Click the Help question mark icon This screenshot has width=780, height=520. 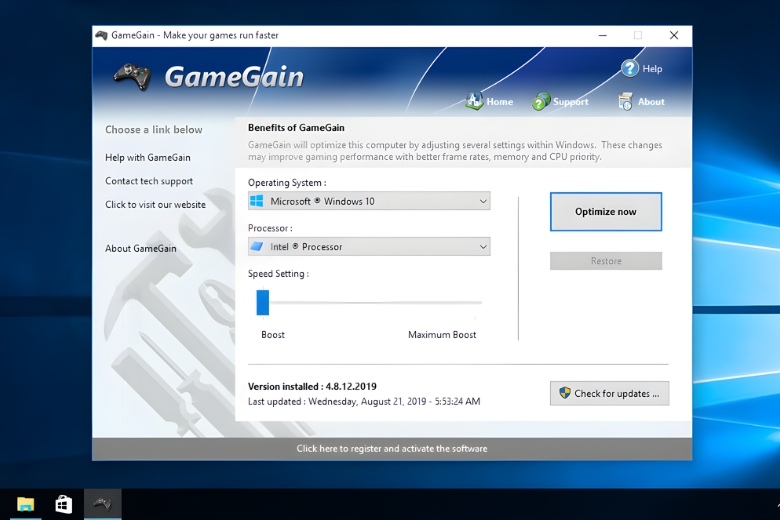point(629,68)
